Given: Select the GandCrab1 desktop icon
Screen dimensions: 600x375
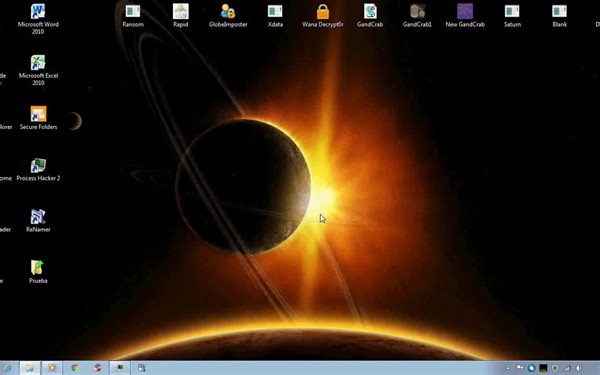Looking at the screenshot, I should click(417, 16).
